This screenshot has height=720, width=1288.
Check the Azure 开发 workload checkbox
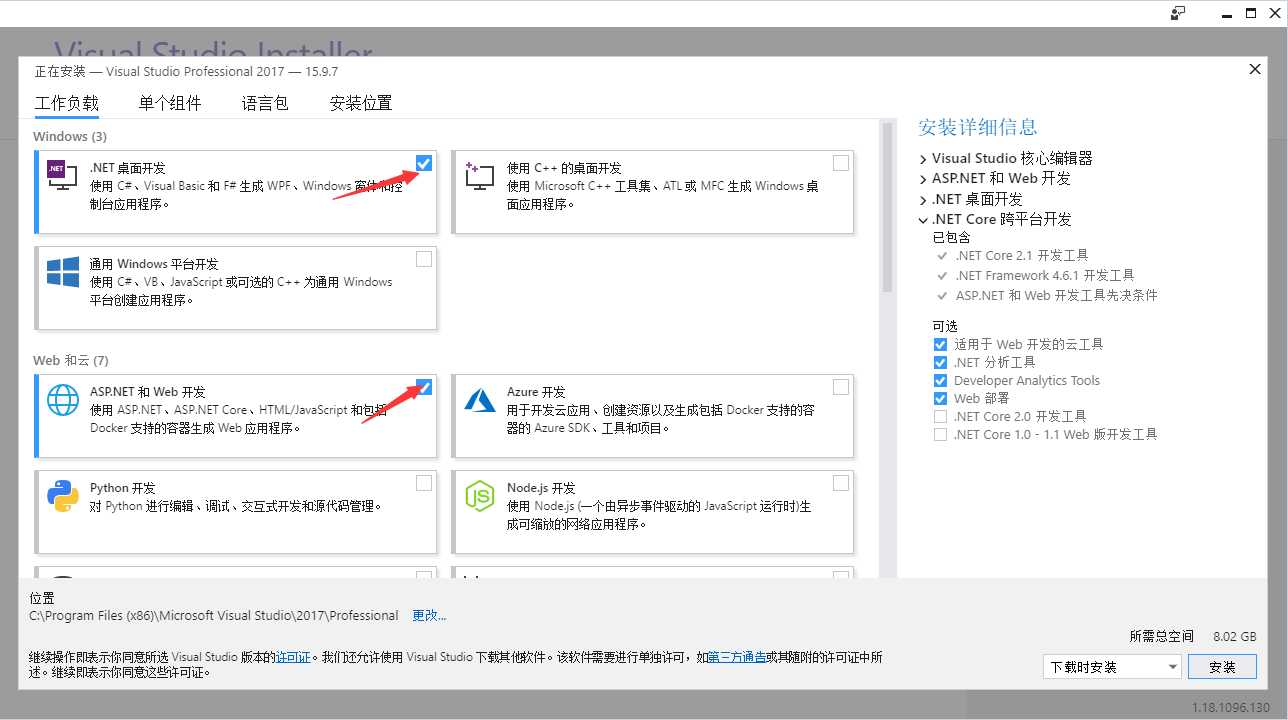841,387
